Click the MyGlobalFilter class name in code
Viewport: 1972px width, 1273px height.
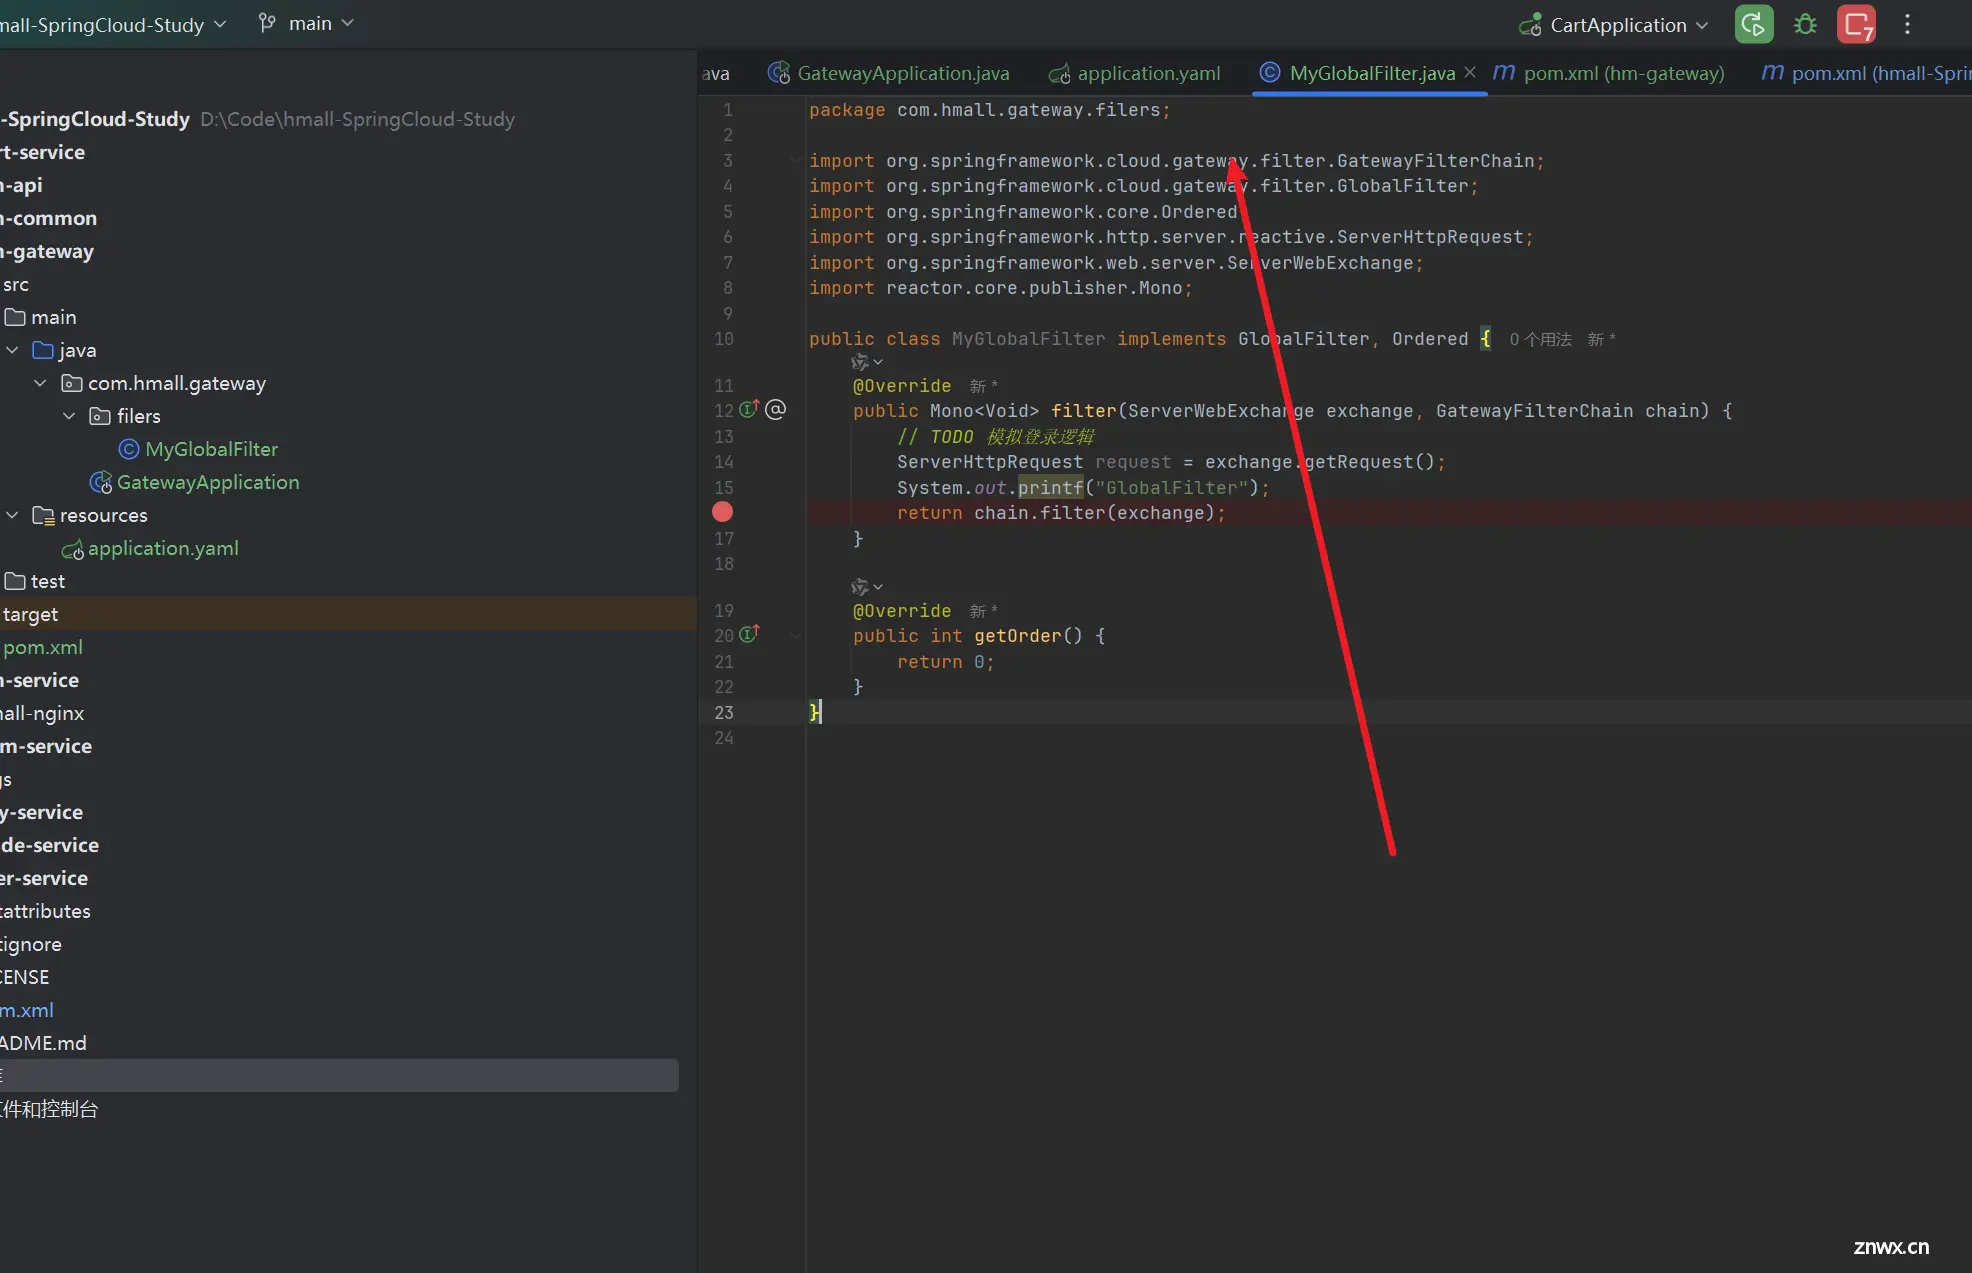[1028, 339]
